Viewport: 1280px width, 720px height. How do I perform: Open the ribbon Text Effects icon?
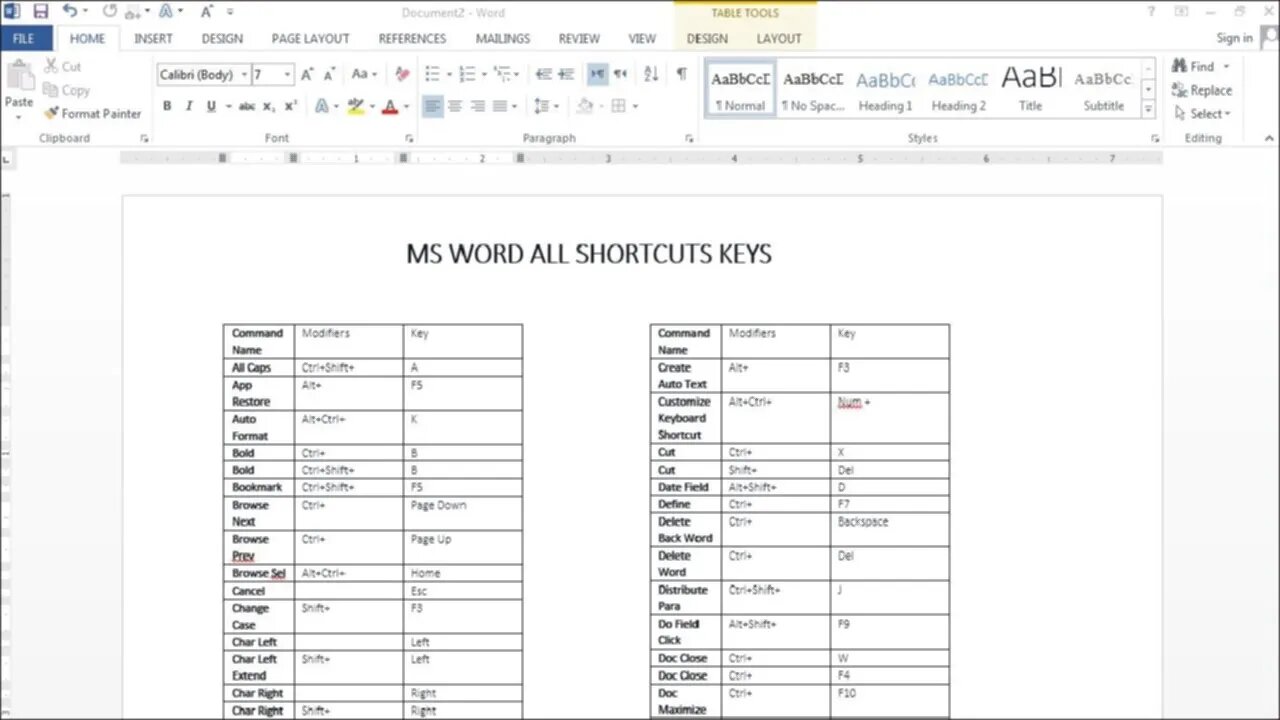(322, 106)
